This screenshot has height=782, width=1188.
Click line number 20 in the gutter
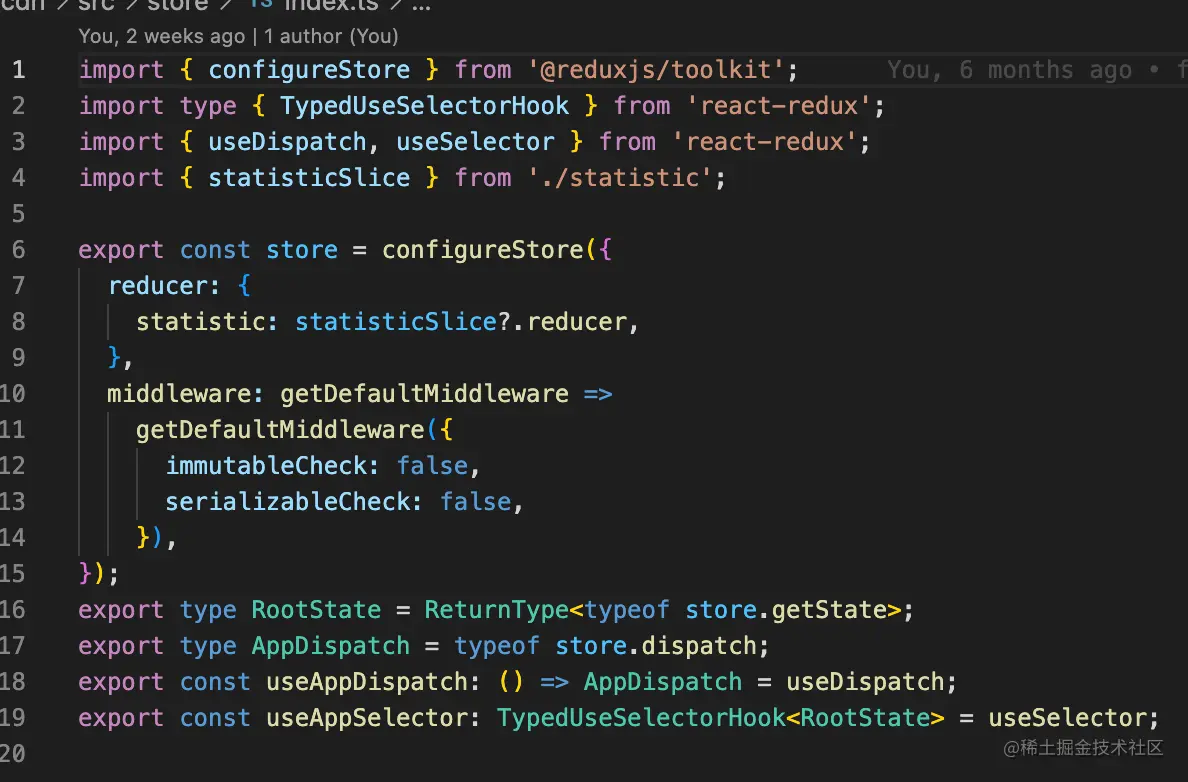(x=13, y=753)
